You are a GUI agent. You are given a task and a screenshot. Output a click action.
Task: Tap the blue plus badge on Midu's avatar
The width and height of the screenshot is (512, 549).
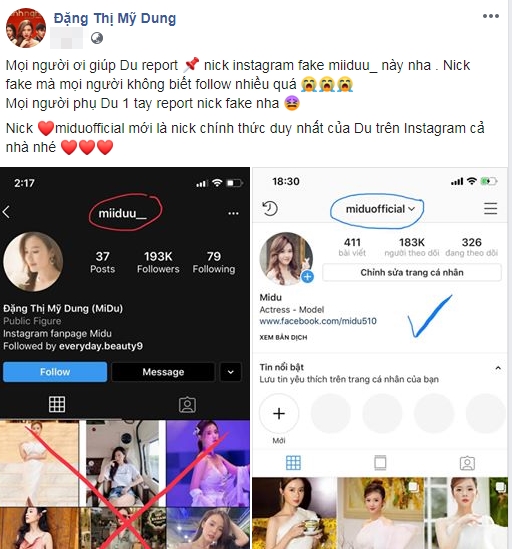tap(307, 277)
